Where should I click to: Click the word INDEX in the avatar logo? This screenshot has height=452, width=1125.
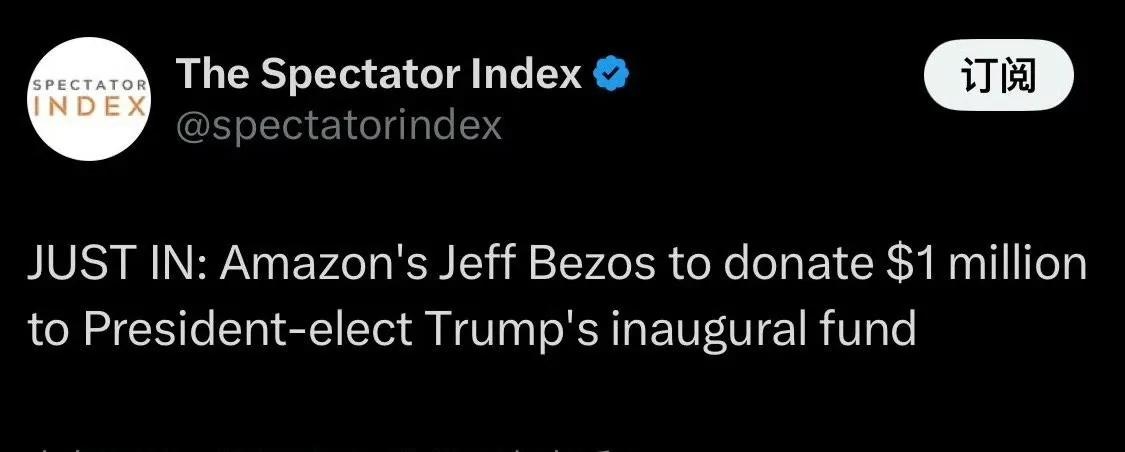coord(89,106)
